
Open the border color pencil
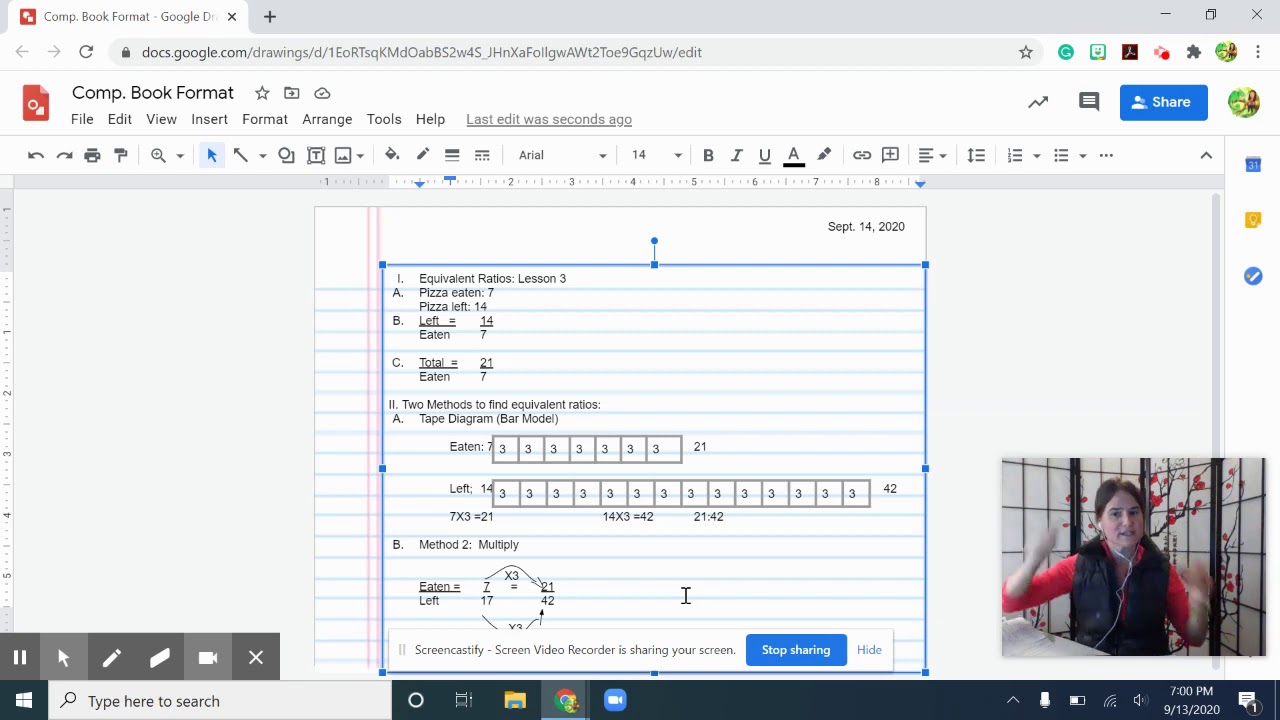[x=423, y=155]
